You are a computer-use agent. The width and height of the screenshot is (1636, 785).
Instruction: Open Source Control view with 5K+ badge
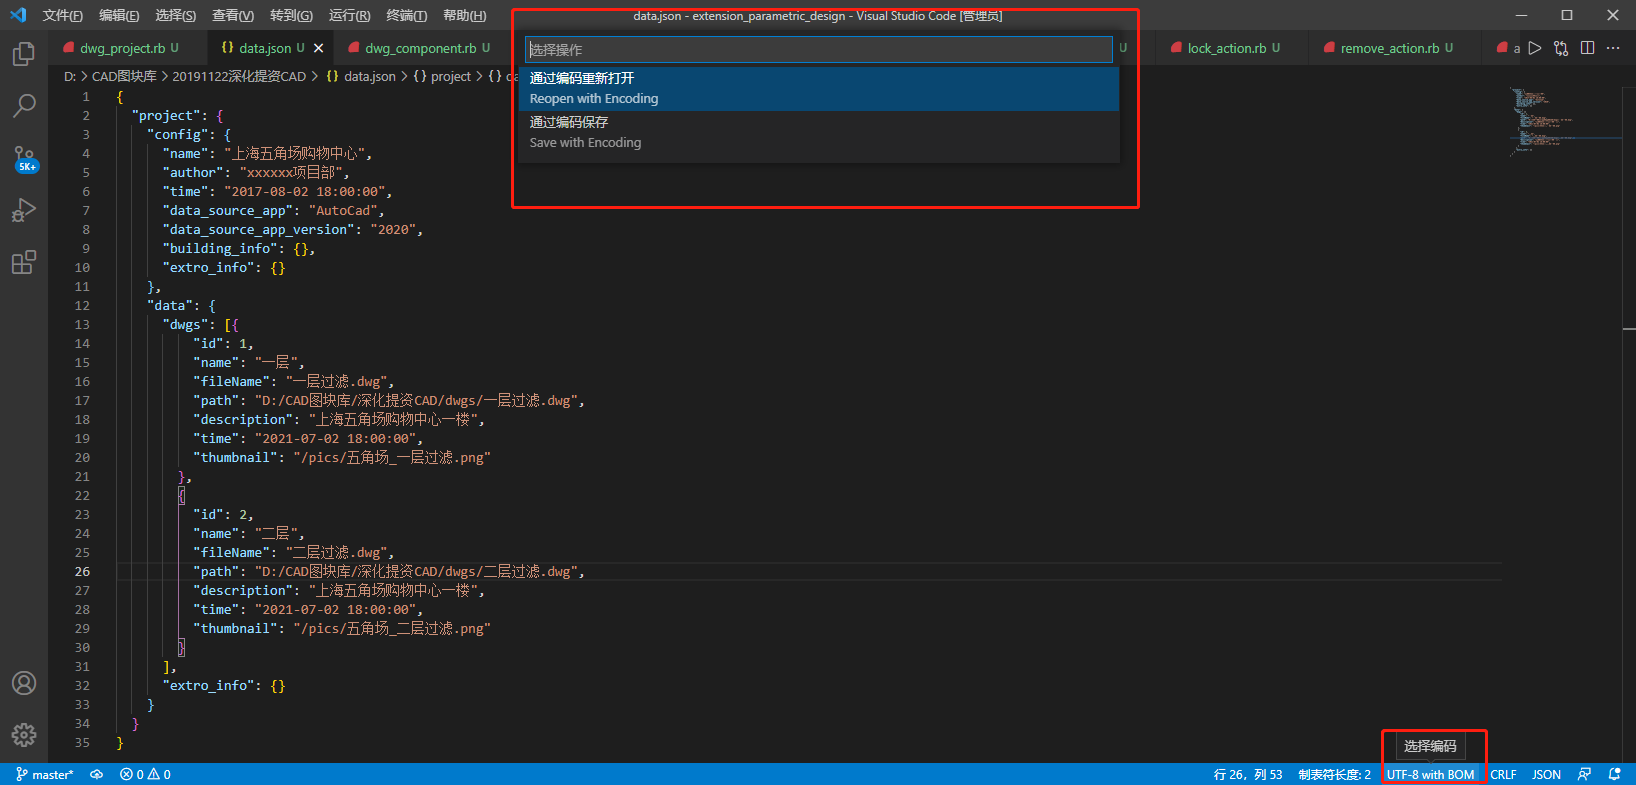24,158
